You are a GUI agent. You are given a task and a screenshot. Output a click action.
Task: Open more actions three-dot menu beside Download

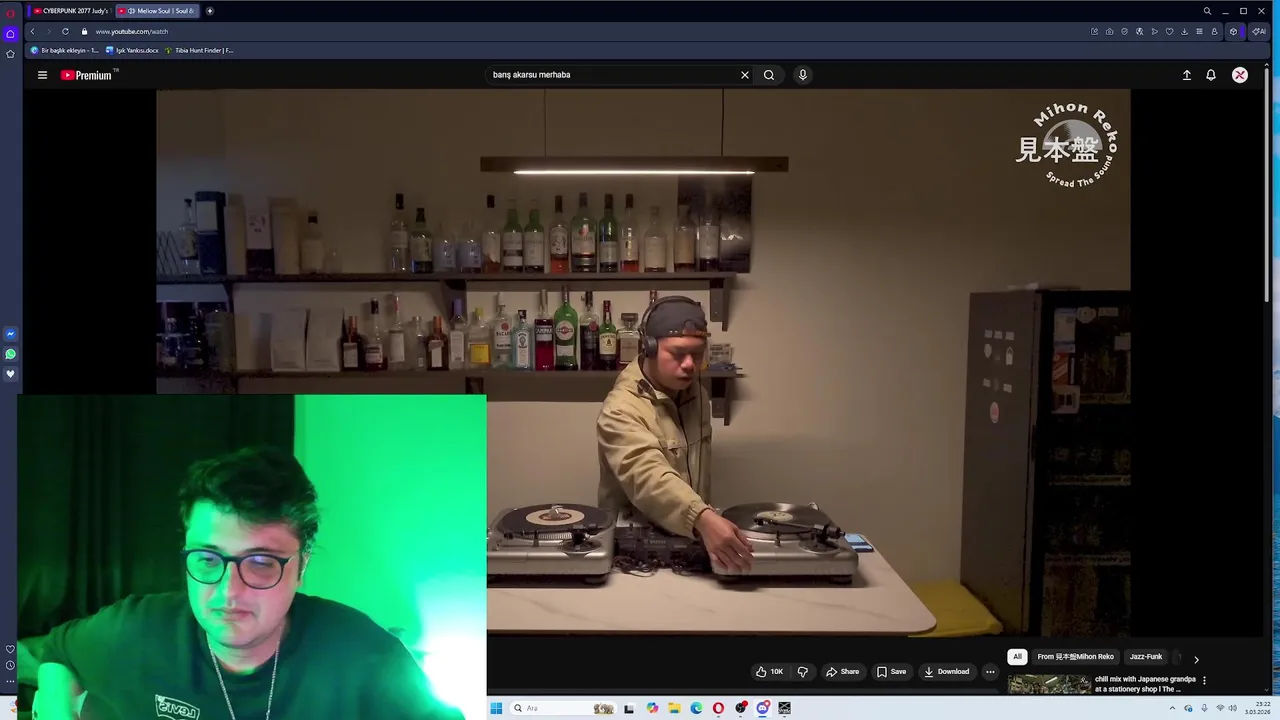[x=990, y=672]
